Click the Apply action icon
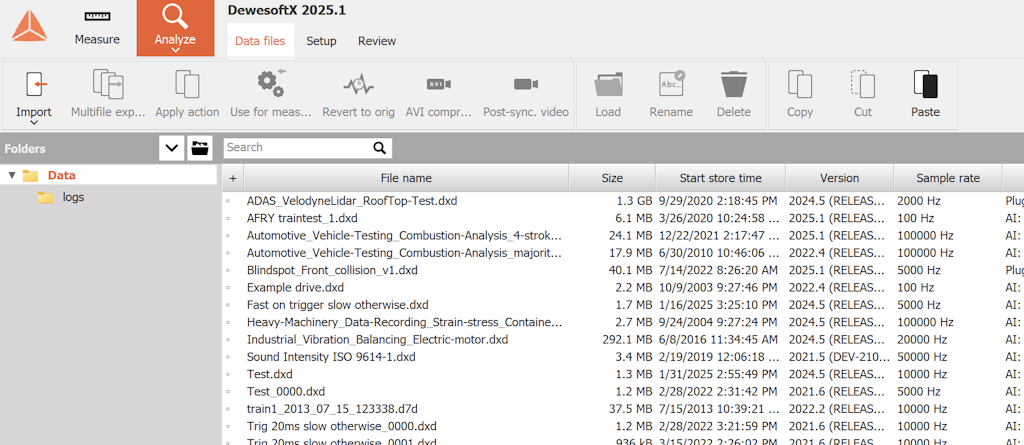This screenshot has height=445, width=1024. pos(187,84)
